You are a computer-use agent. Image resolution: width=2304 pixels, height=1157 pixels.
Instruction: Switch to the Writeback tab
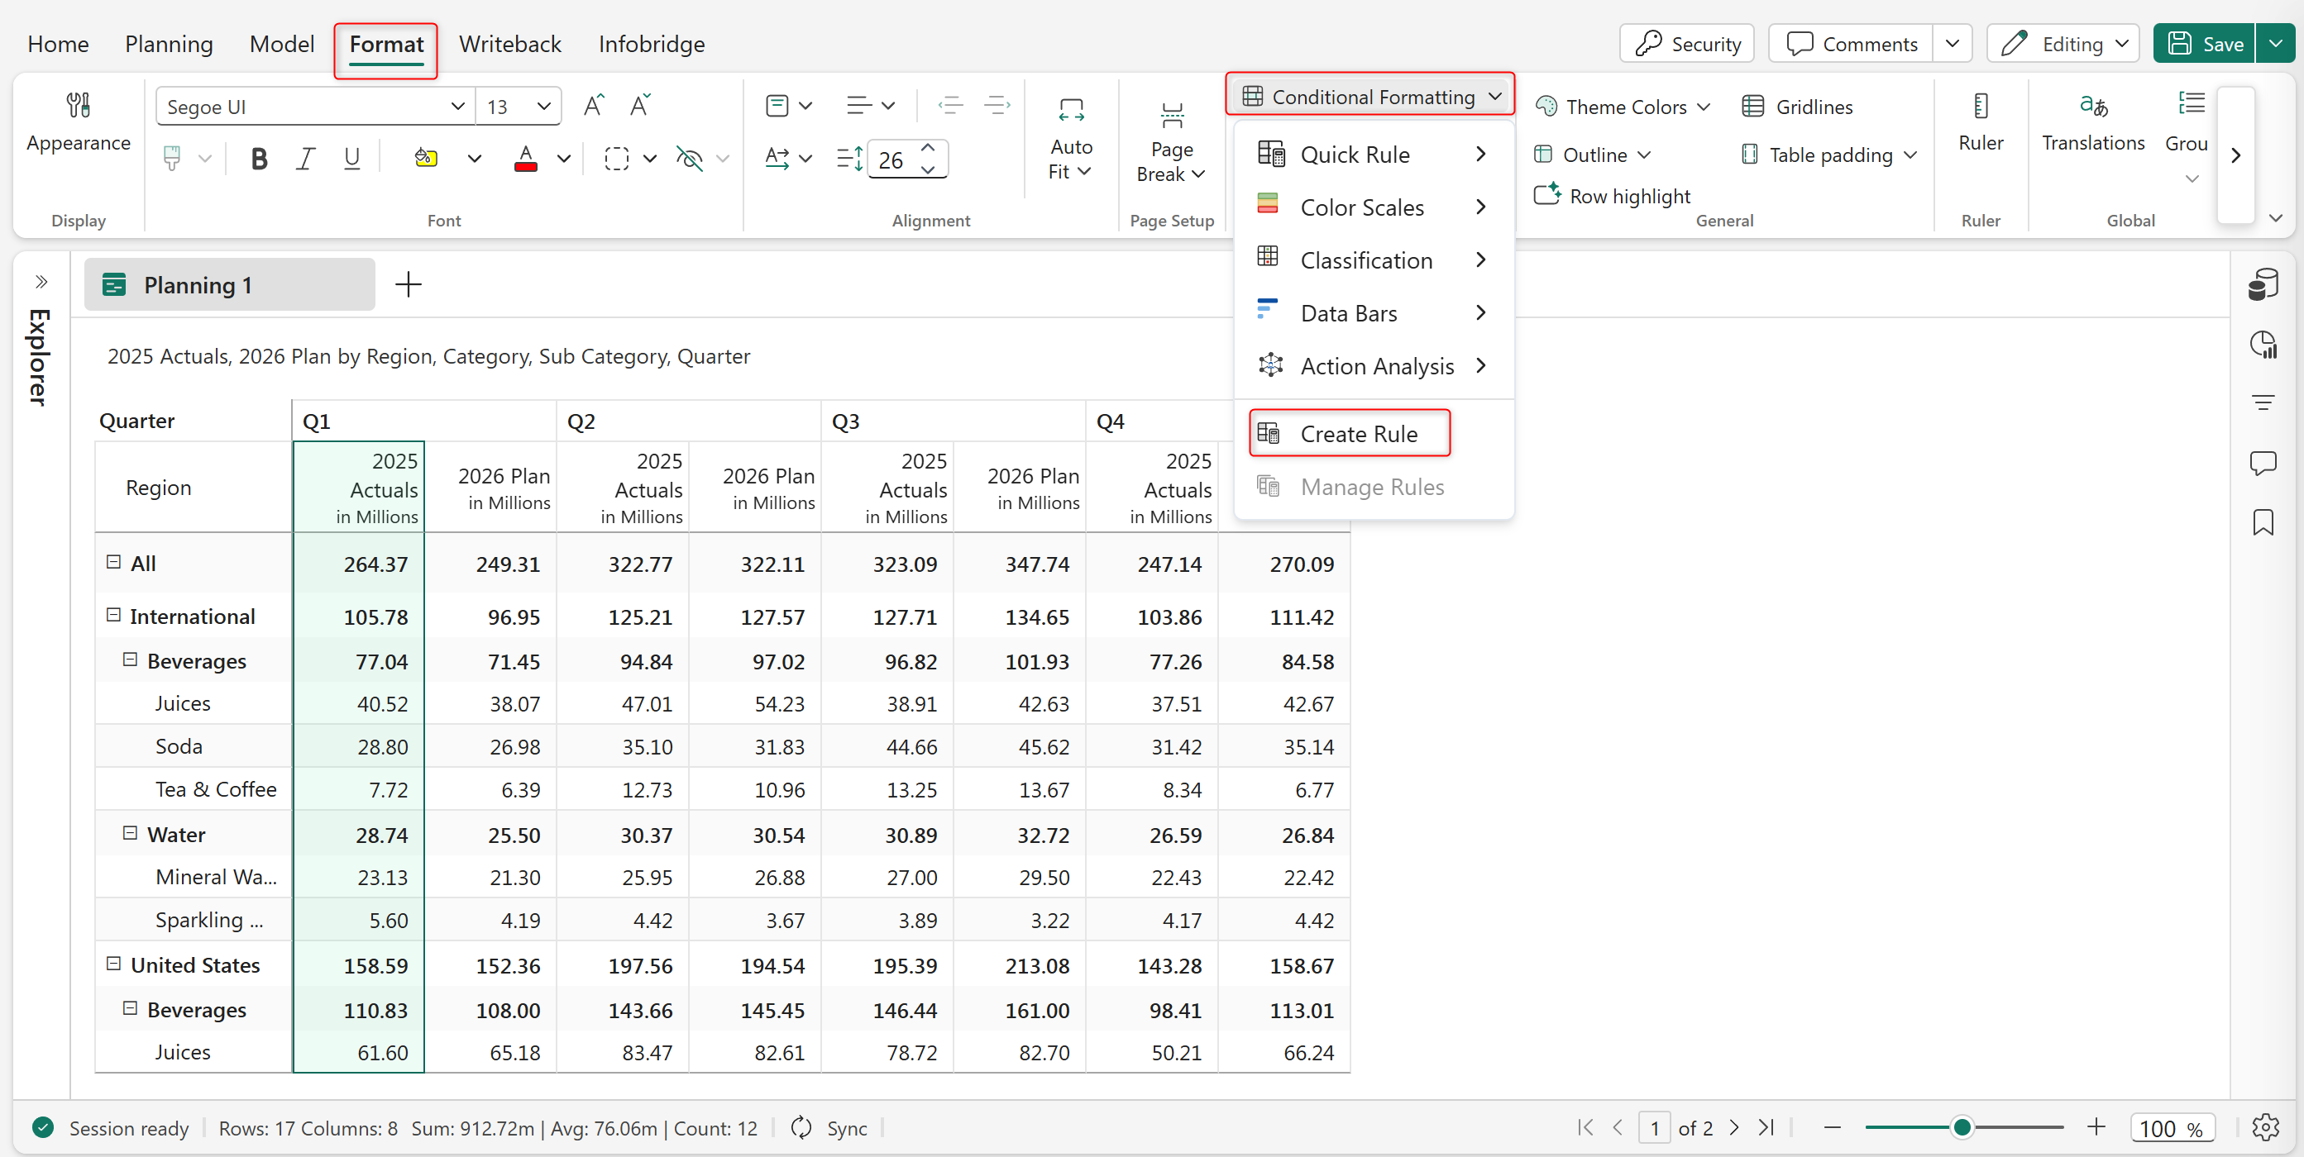pos(510,44)
